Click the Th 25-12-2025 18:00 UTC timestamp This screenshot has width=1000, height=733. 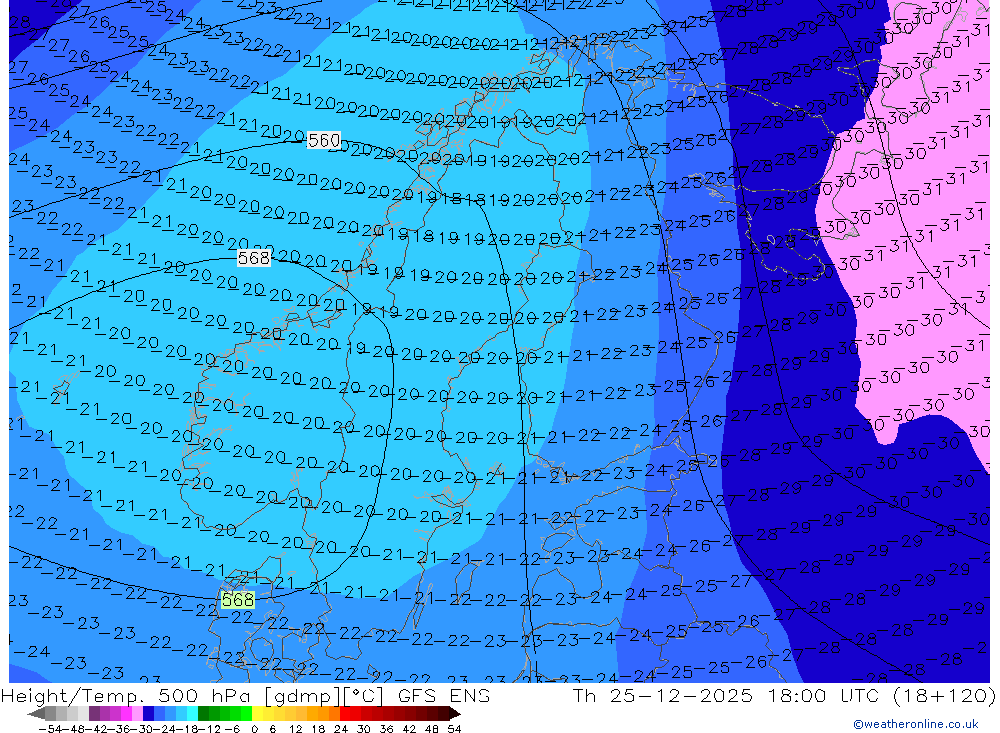click(728, 695)
